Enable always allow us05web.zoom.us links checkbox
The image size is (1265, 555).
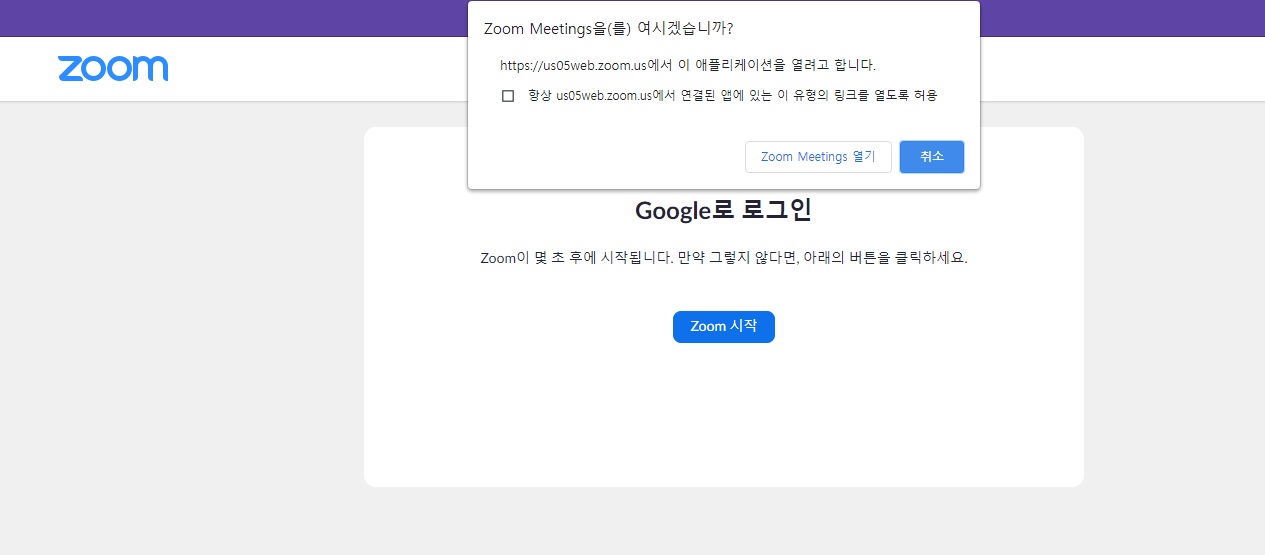[x=508, y=96]
